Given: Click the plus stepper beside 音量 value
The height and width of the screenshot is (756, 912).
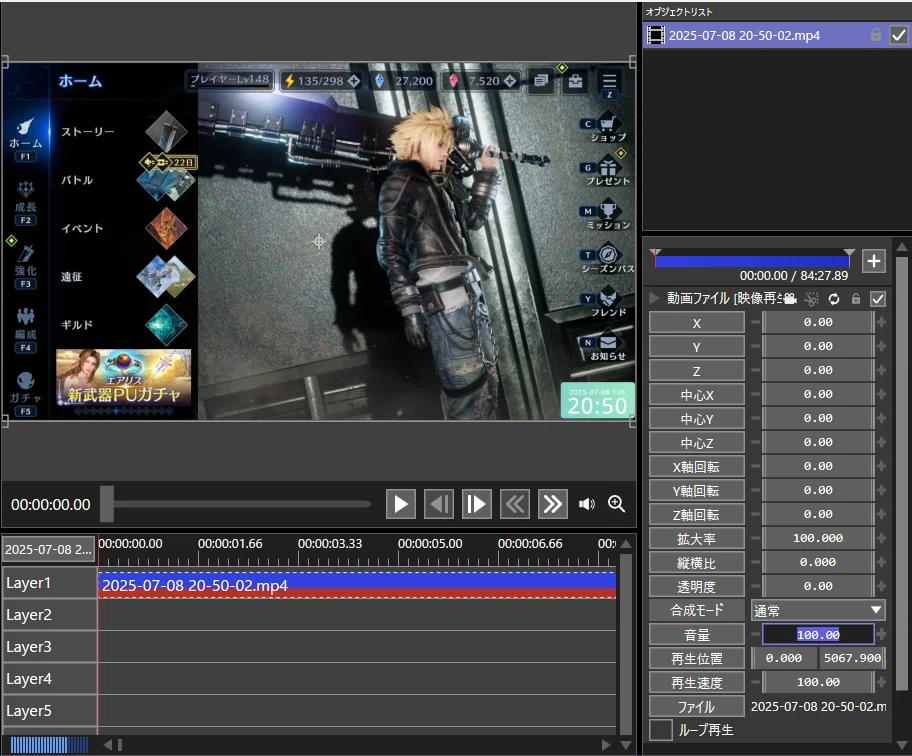Looking at the screenshot, I should coord(881,634).
